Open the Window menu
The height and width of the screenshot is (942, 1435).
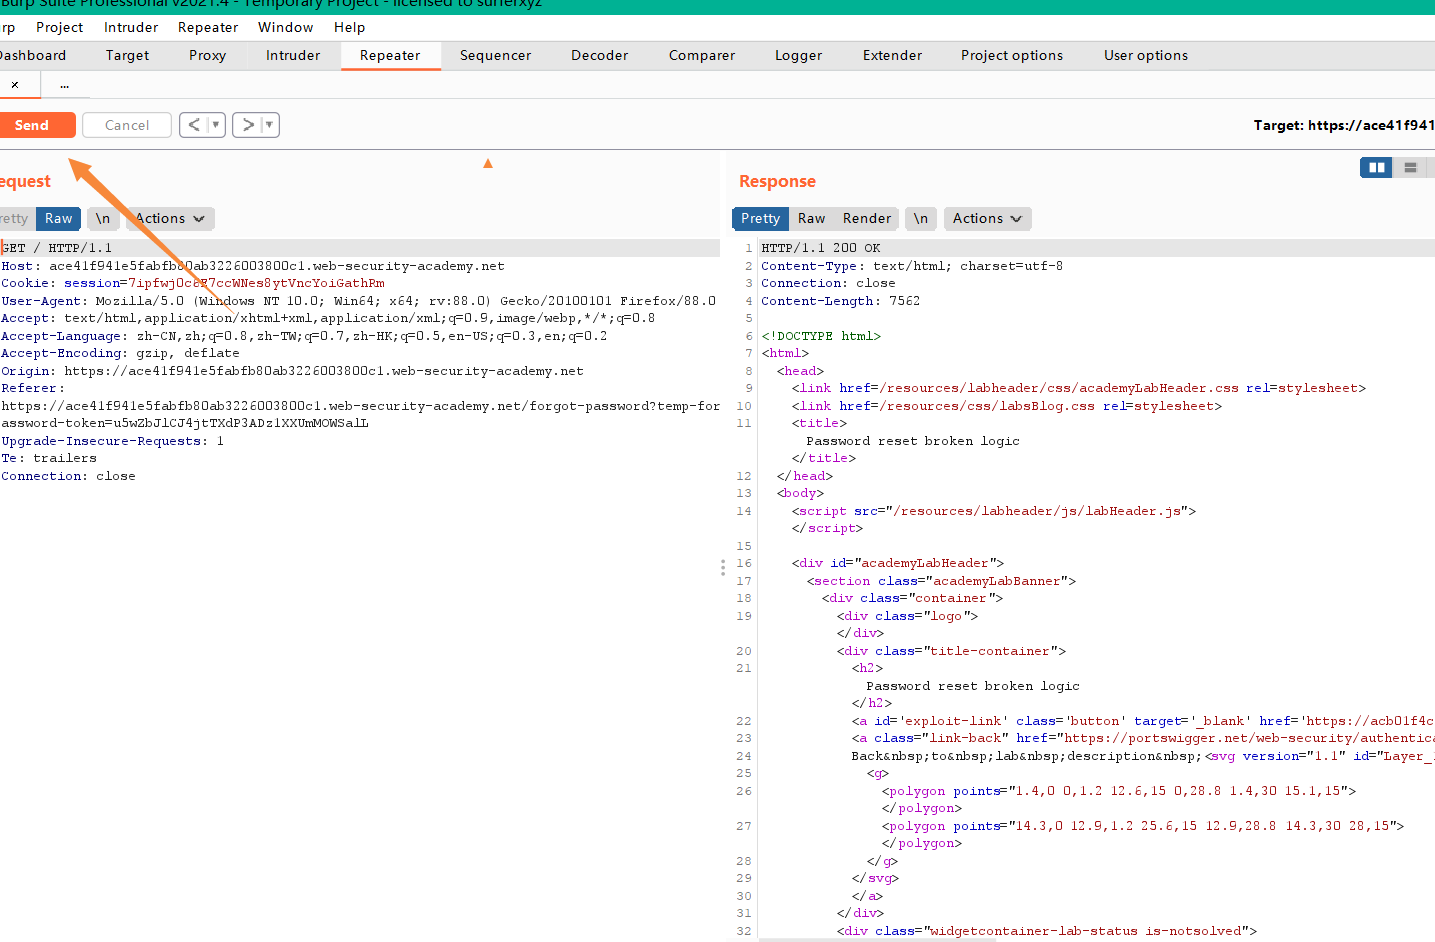[285, 27]
